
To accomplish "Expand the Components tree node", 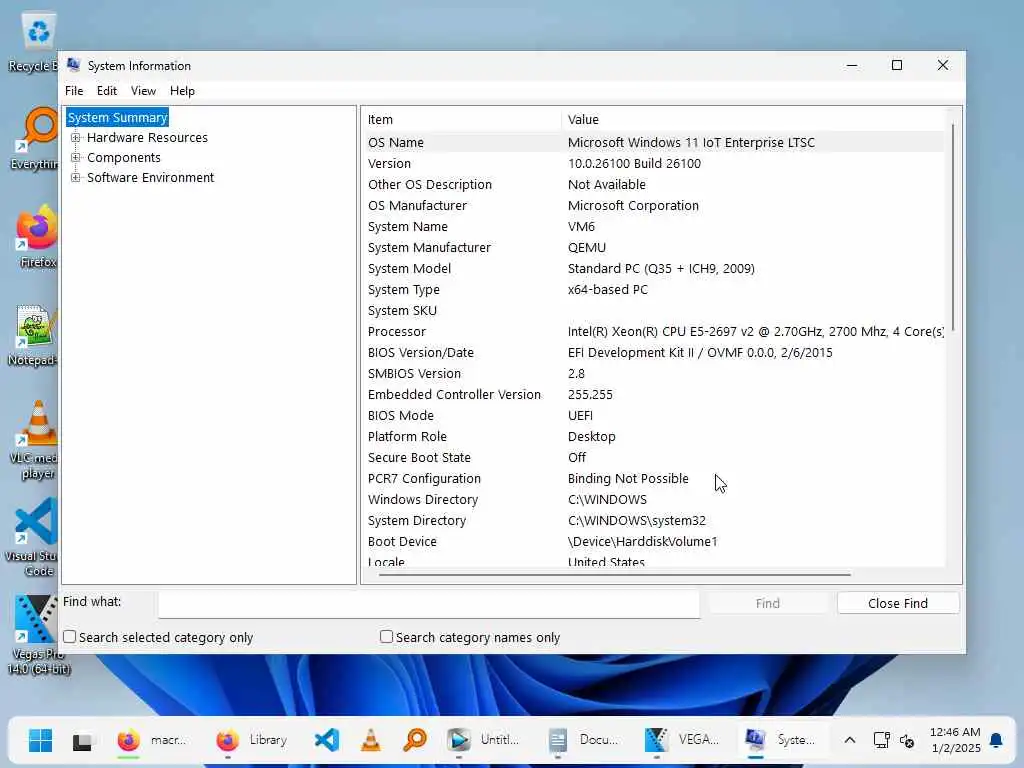I will click(76, 157).
